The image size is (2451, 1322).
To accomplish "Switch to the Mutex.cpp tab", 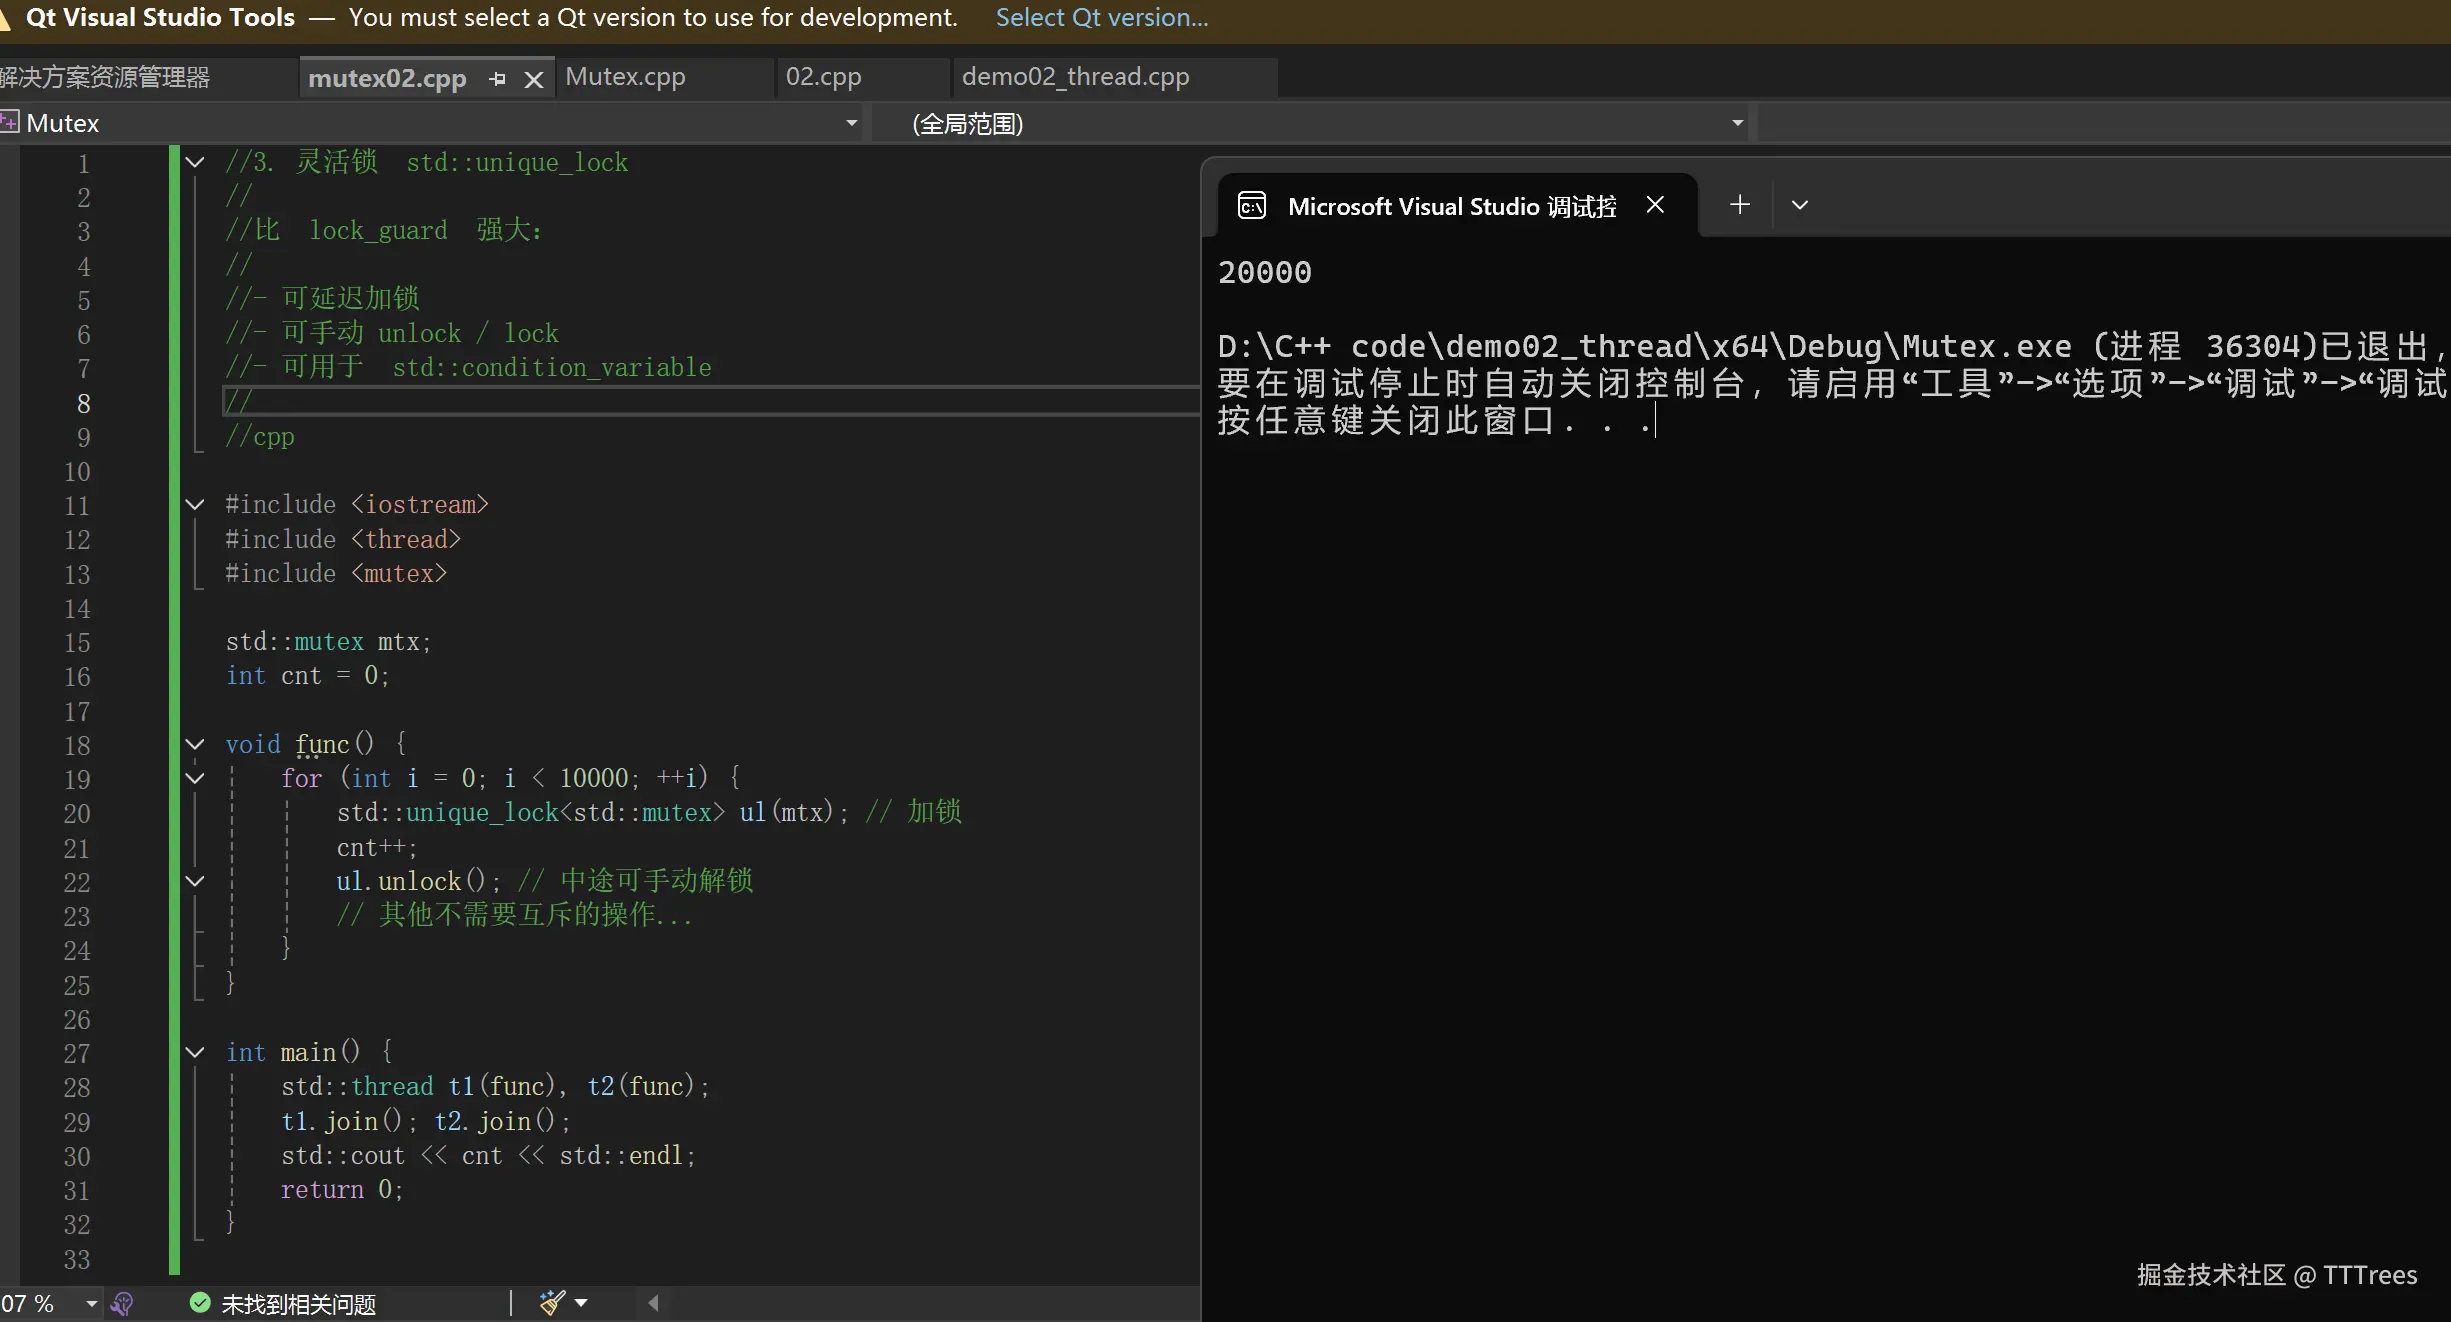I will [x=625, y=77].
